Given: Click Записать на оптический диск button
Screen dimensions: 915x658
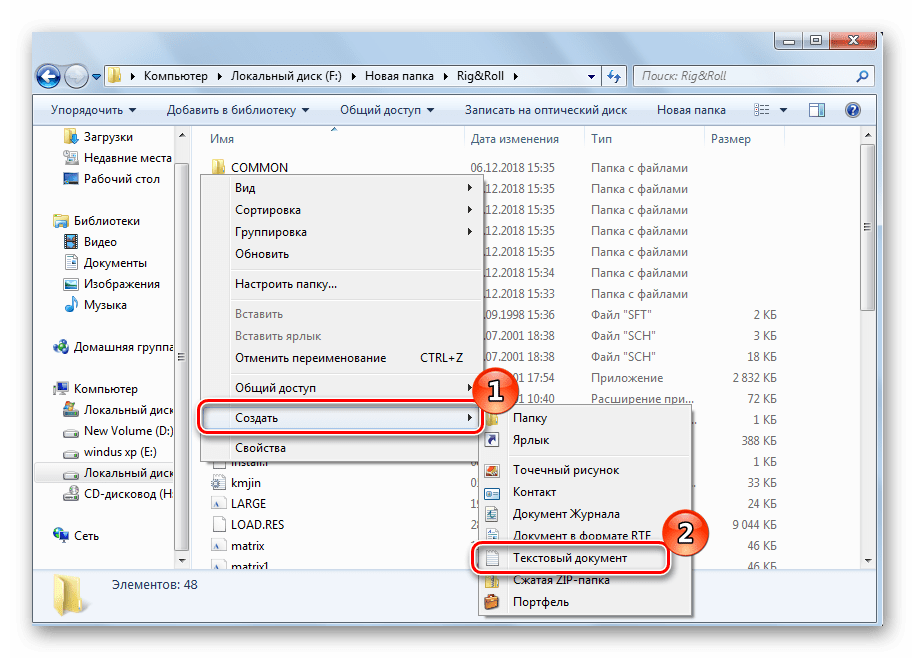Looking at the screenshot, I should (546, 110).
